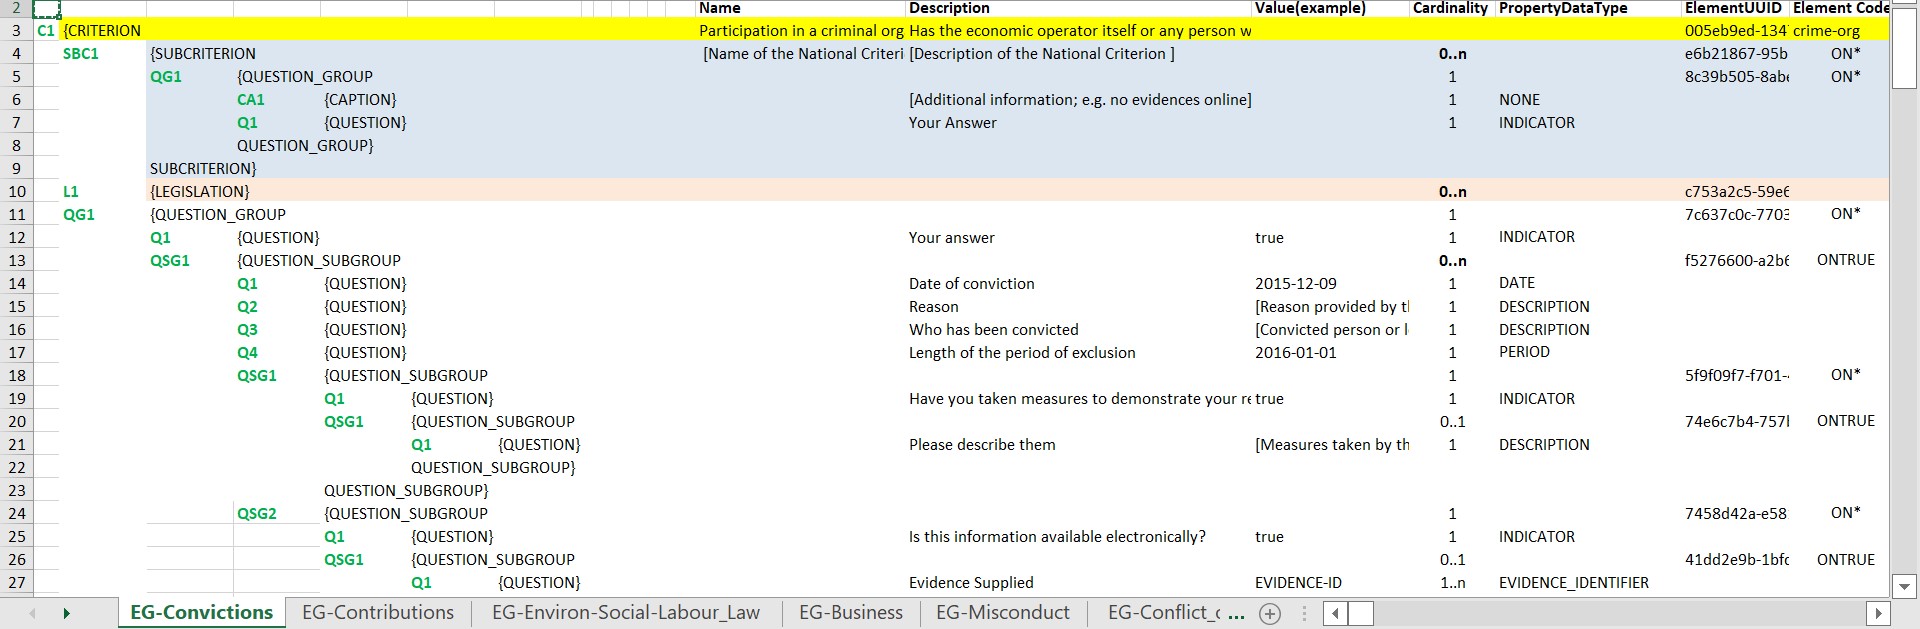1920x629 pixels.
Task: Select UUID cell 7458d42a-e58
Action: [x=1735, y=514]
